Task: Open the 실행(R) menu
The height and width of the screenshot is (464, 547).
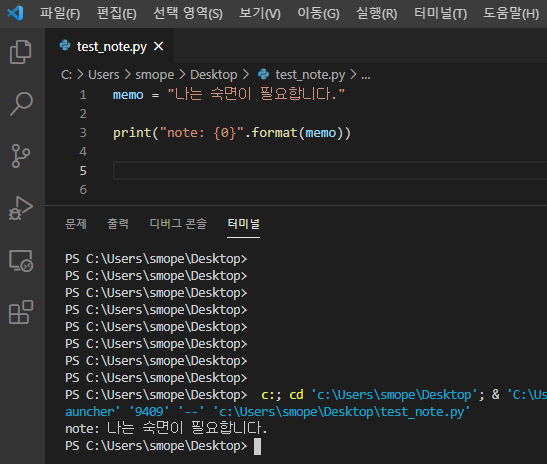Action: coord(376,14)
